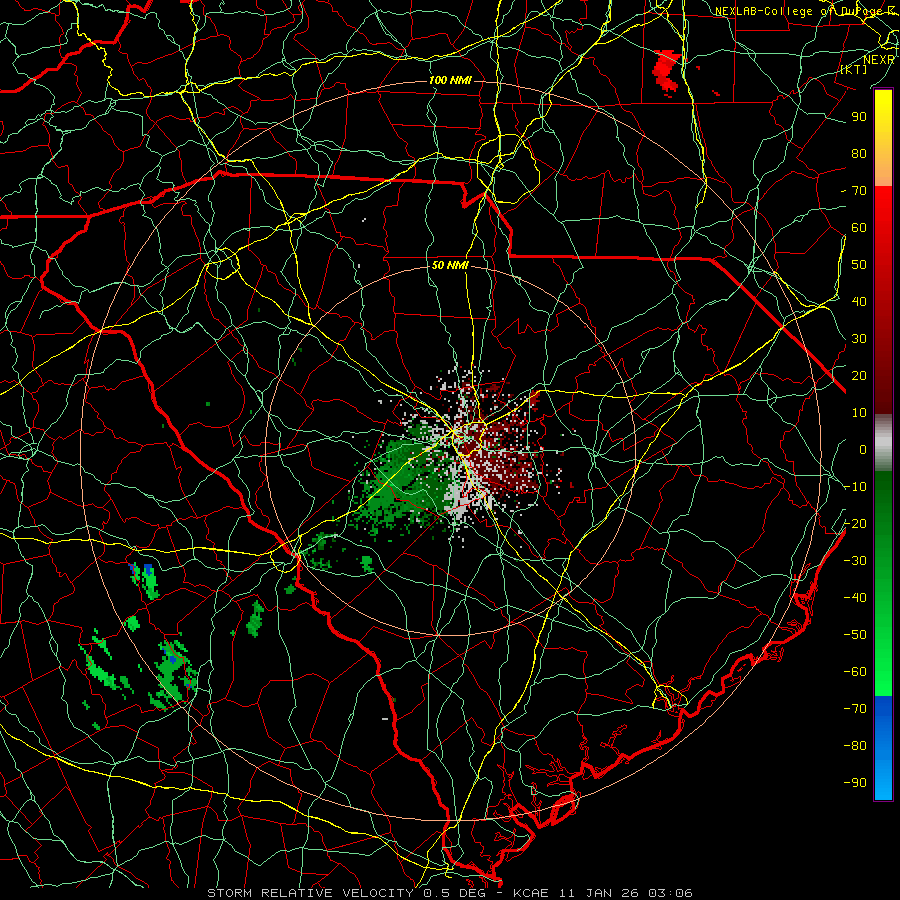Click the 40 value on velocity scale
900x900 pixels.
[x=859, y=301]
